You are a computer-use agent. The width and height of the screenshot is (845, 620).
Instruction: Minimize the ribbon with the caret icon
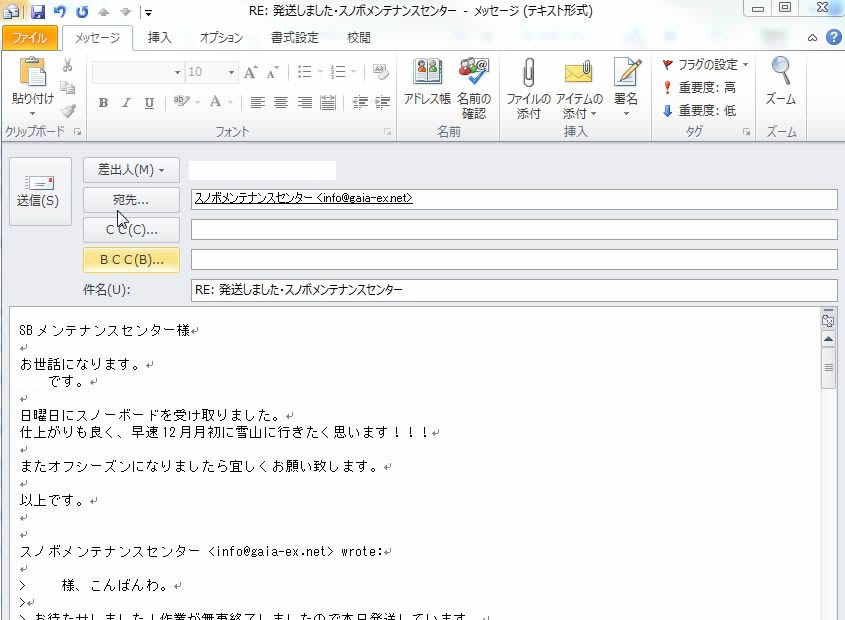812,38
